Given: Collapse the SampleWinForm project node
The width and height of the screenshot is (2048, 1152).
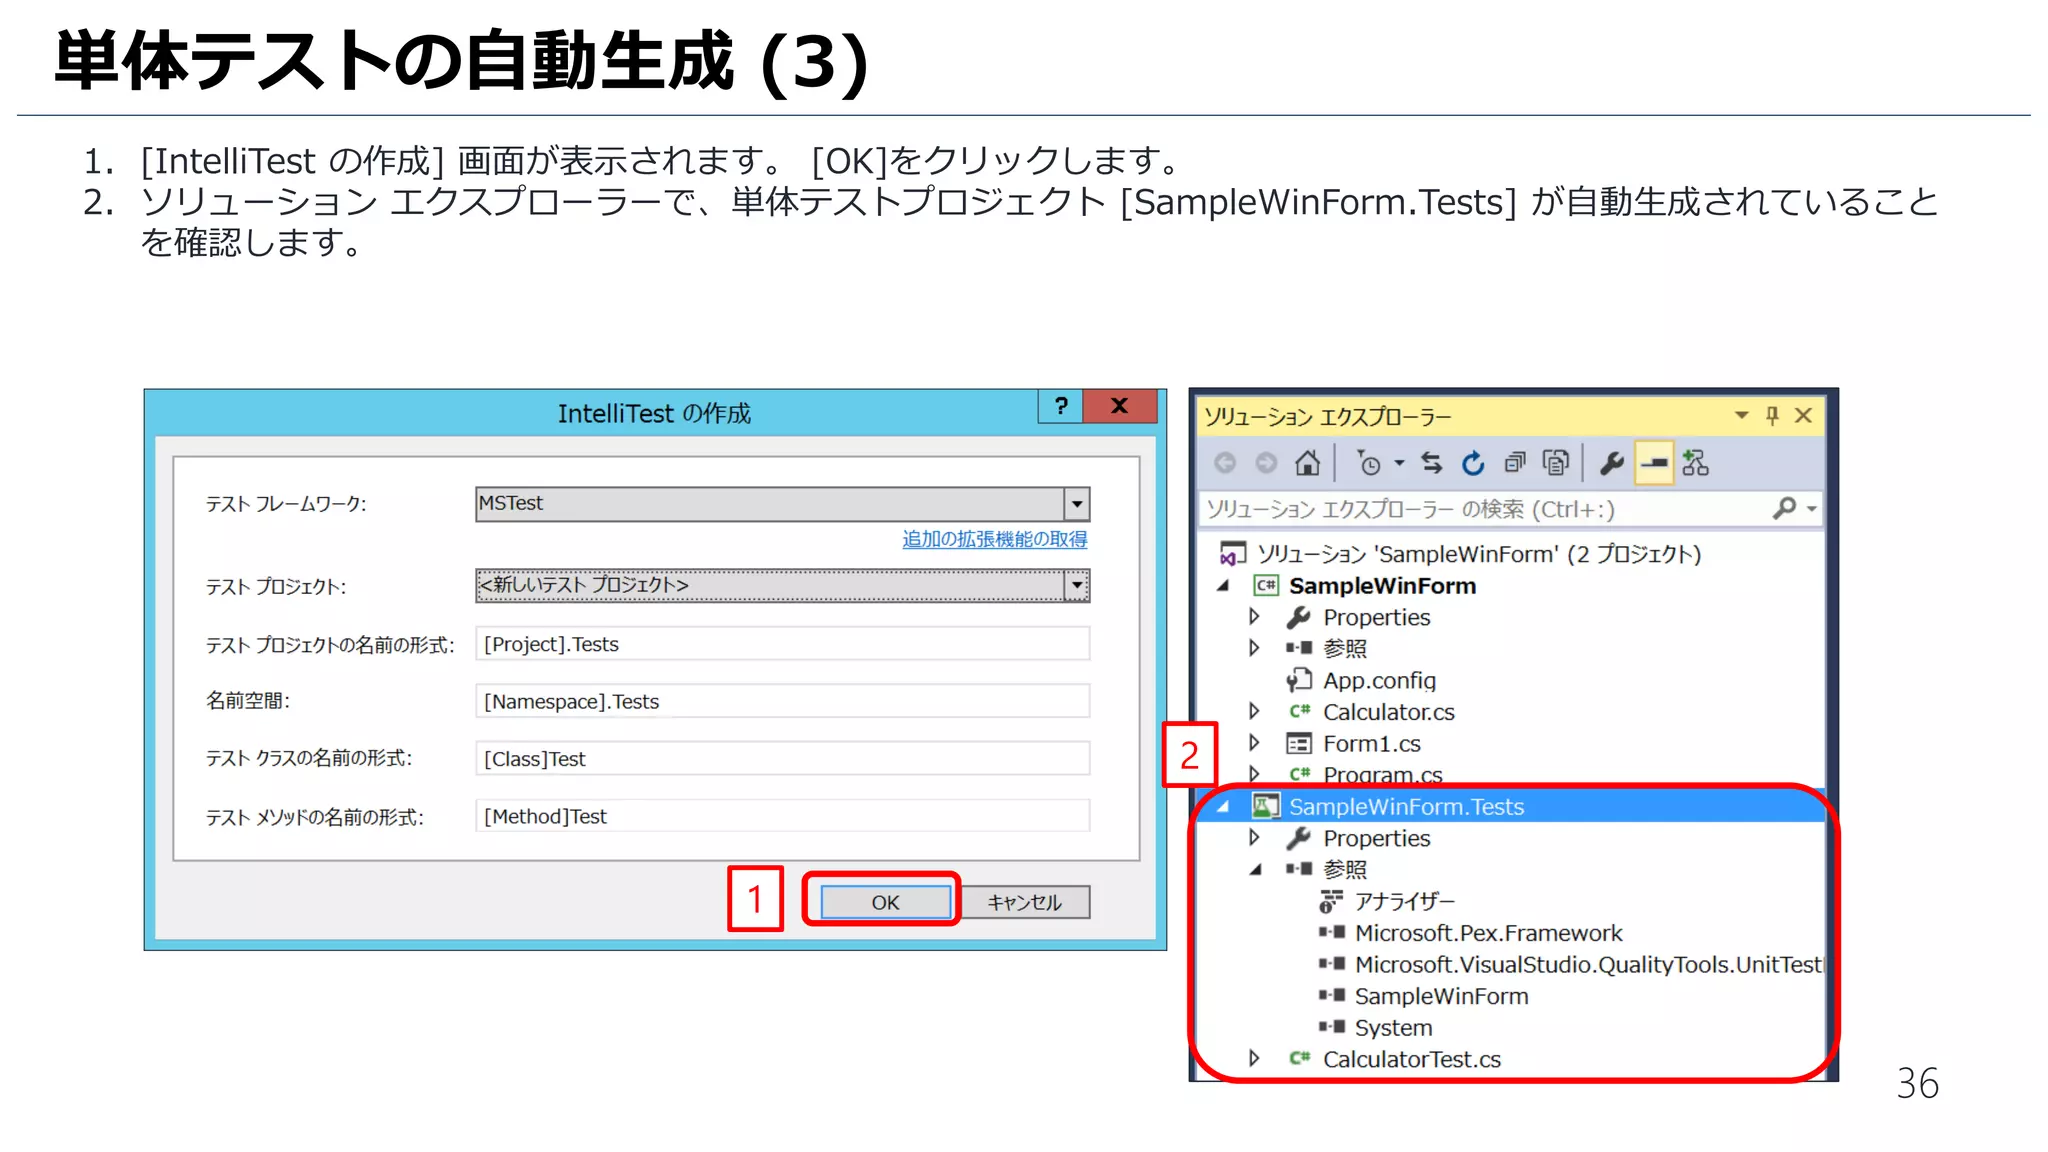Looking at the screenshot, I should (x=1223, y=586).
